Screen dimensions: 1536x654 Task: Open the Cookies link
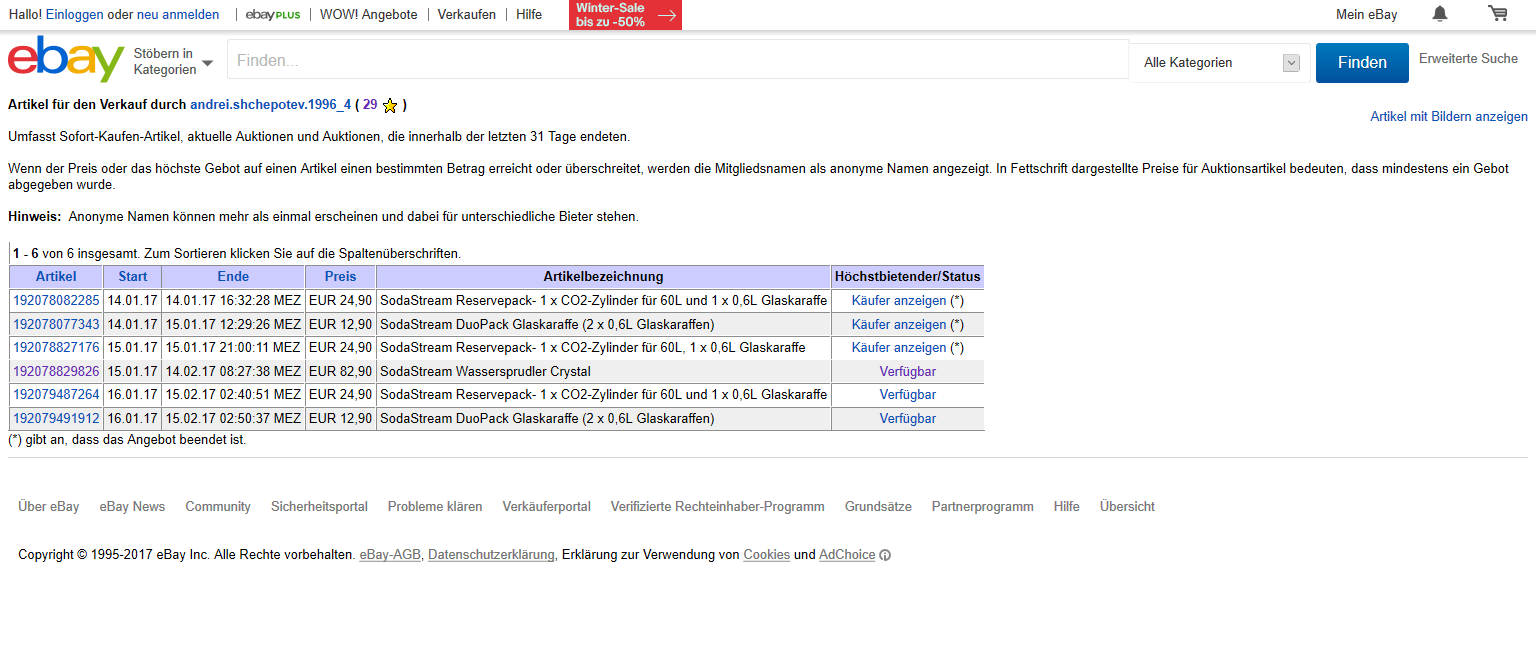tap(767, 555)
